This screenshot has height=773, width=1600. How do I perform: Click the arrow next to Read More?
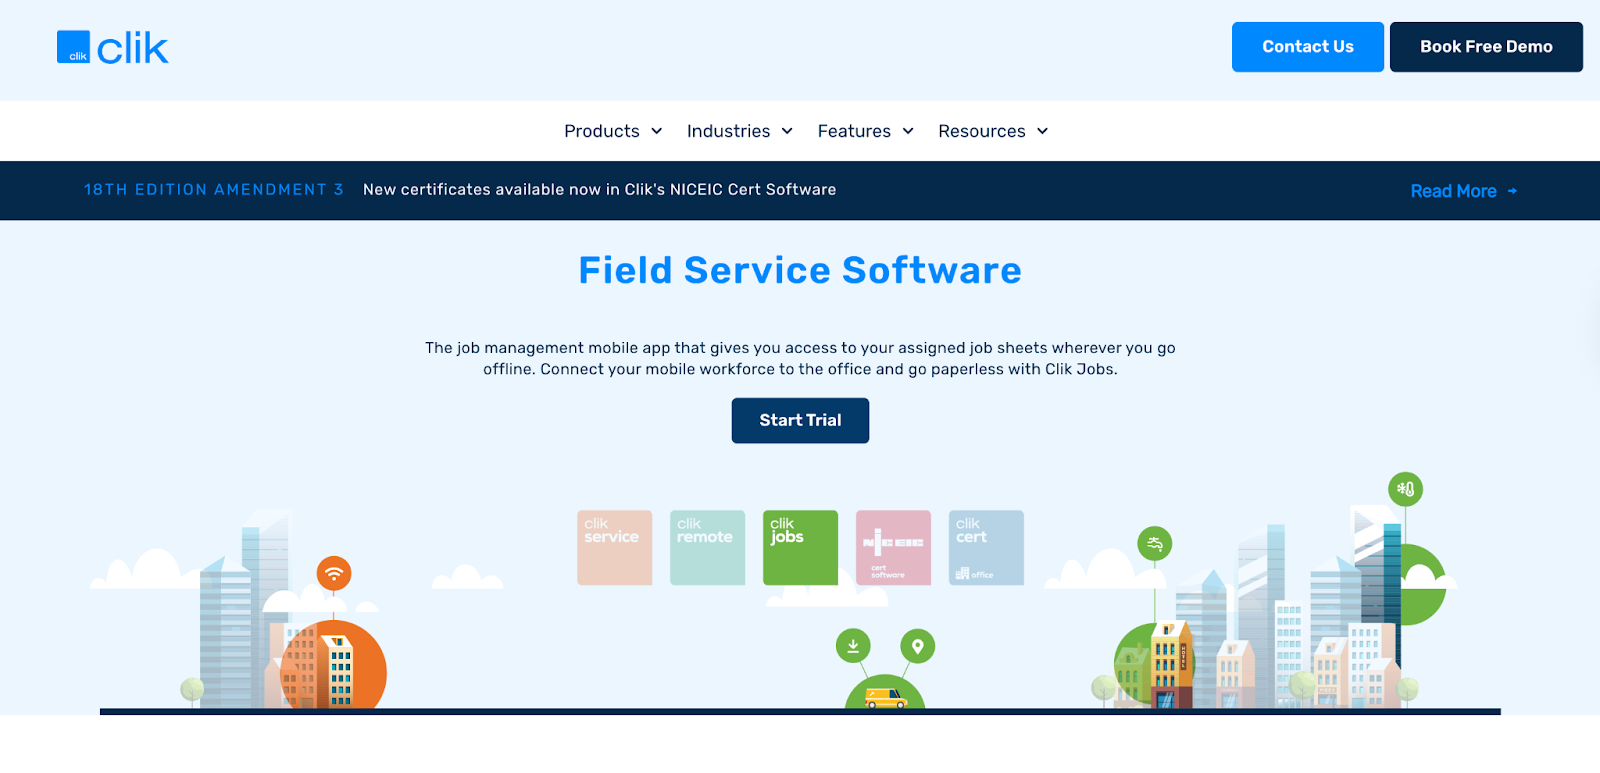point(1512,191)
